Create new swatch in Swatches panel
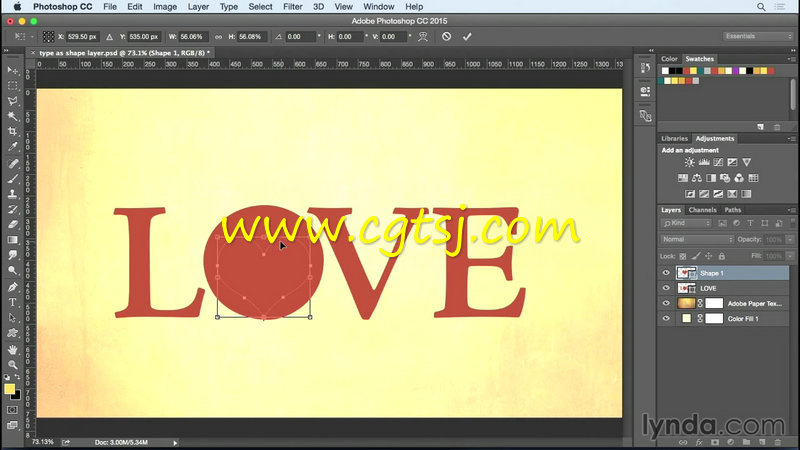The image size is (800, 450). [761, 127]
